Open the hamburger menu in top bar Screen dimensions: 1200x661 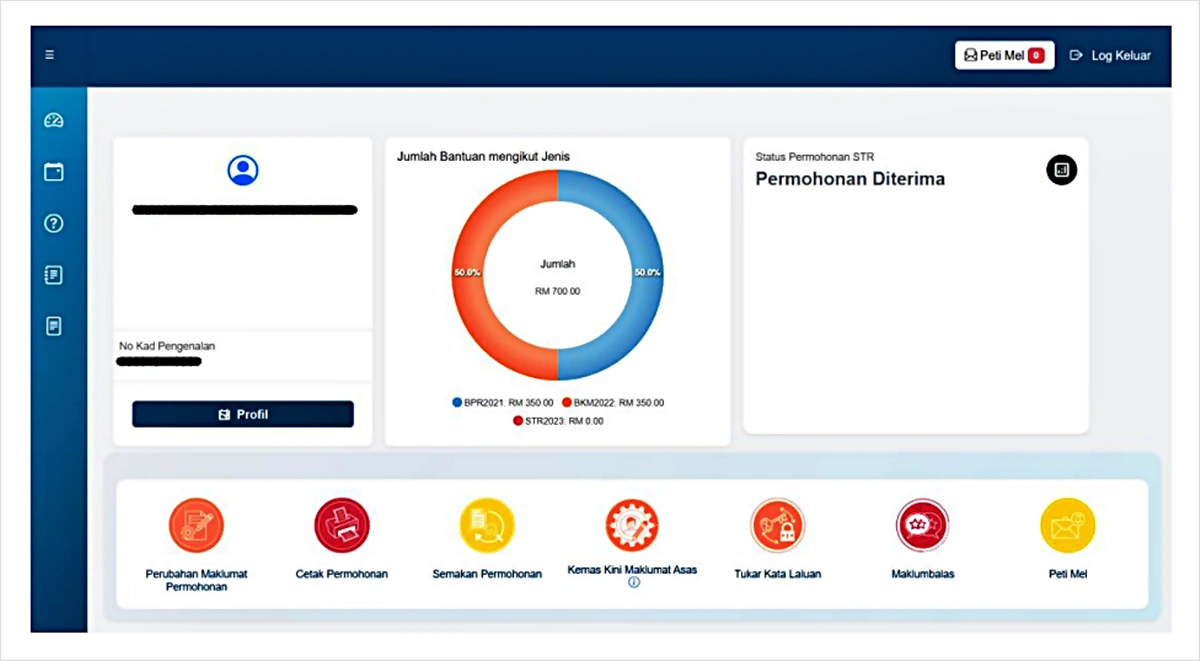[50, 55]
